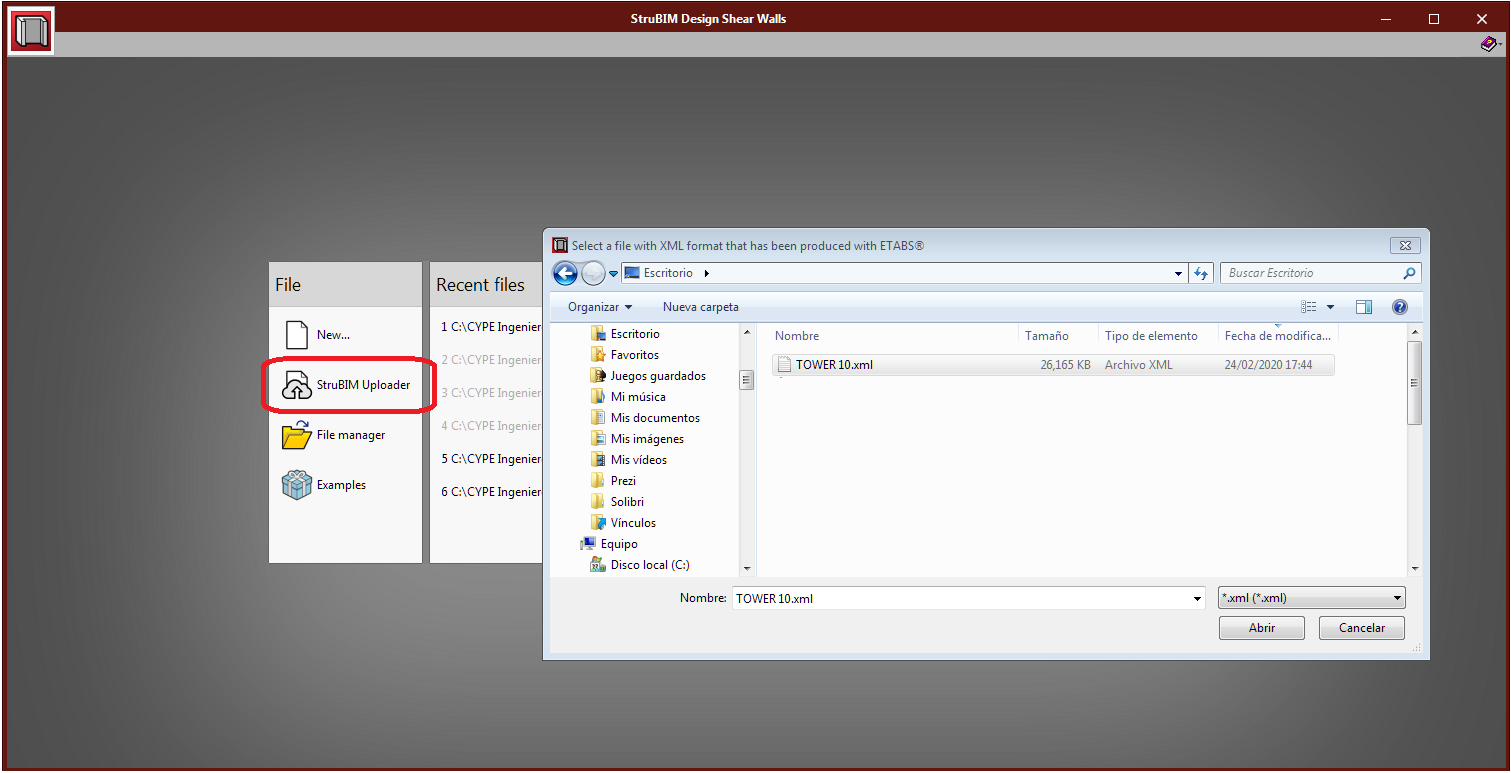Screen dimensions: 1511x773
Task: Open the *.xml file type dropdown
Action: [x=1312, y=598]
